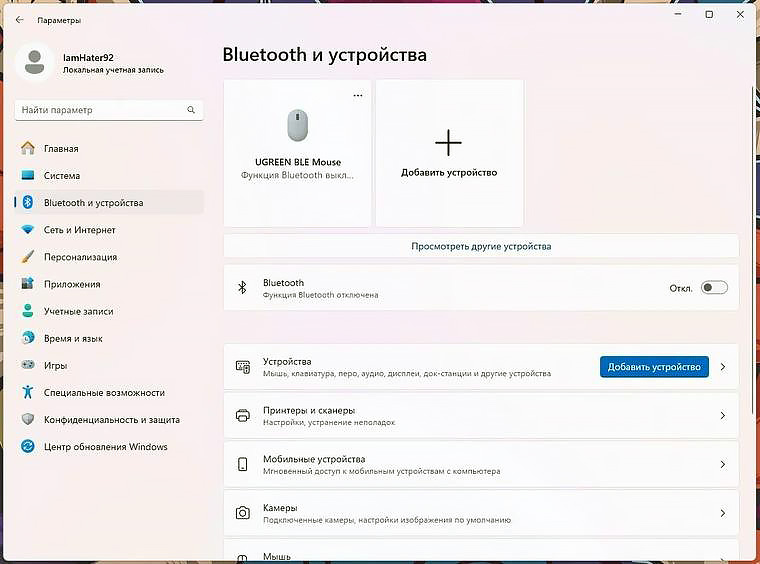Click the Bluetooth и устройства page heading
The width and height of the screenshot is (760, 564).
tap(325, 55)
